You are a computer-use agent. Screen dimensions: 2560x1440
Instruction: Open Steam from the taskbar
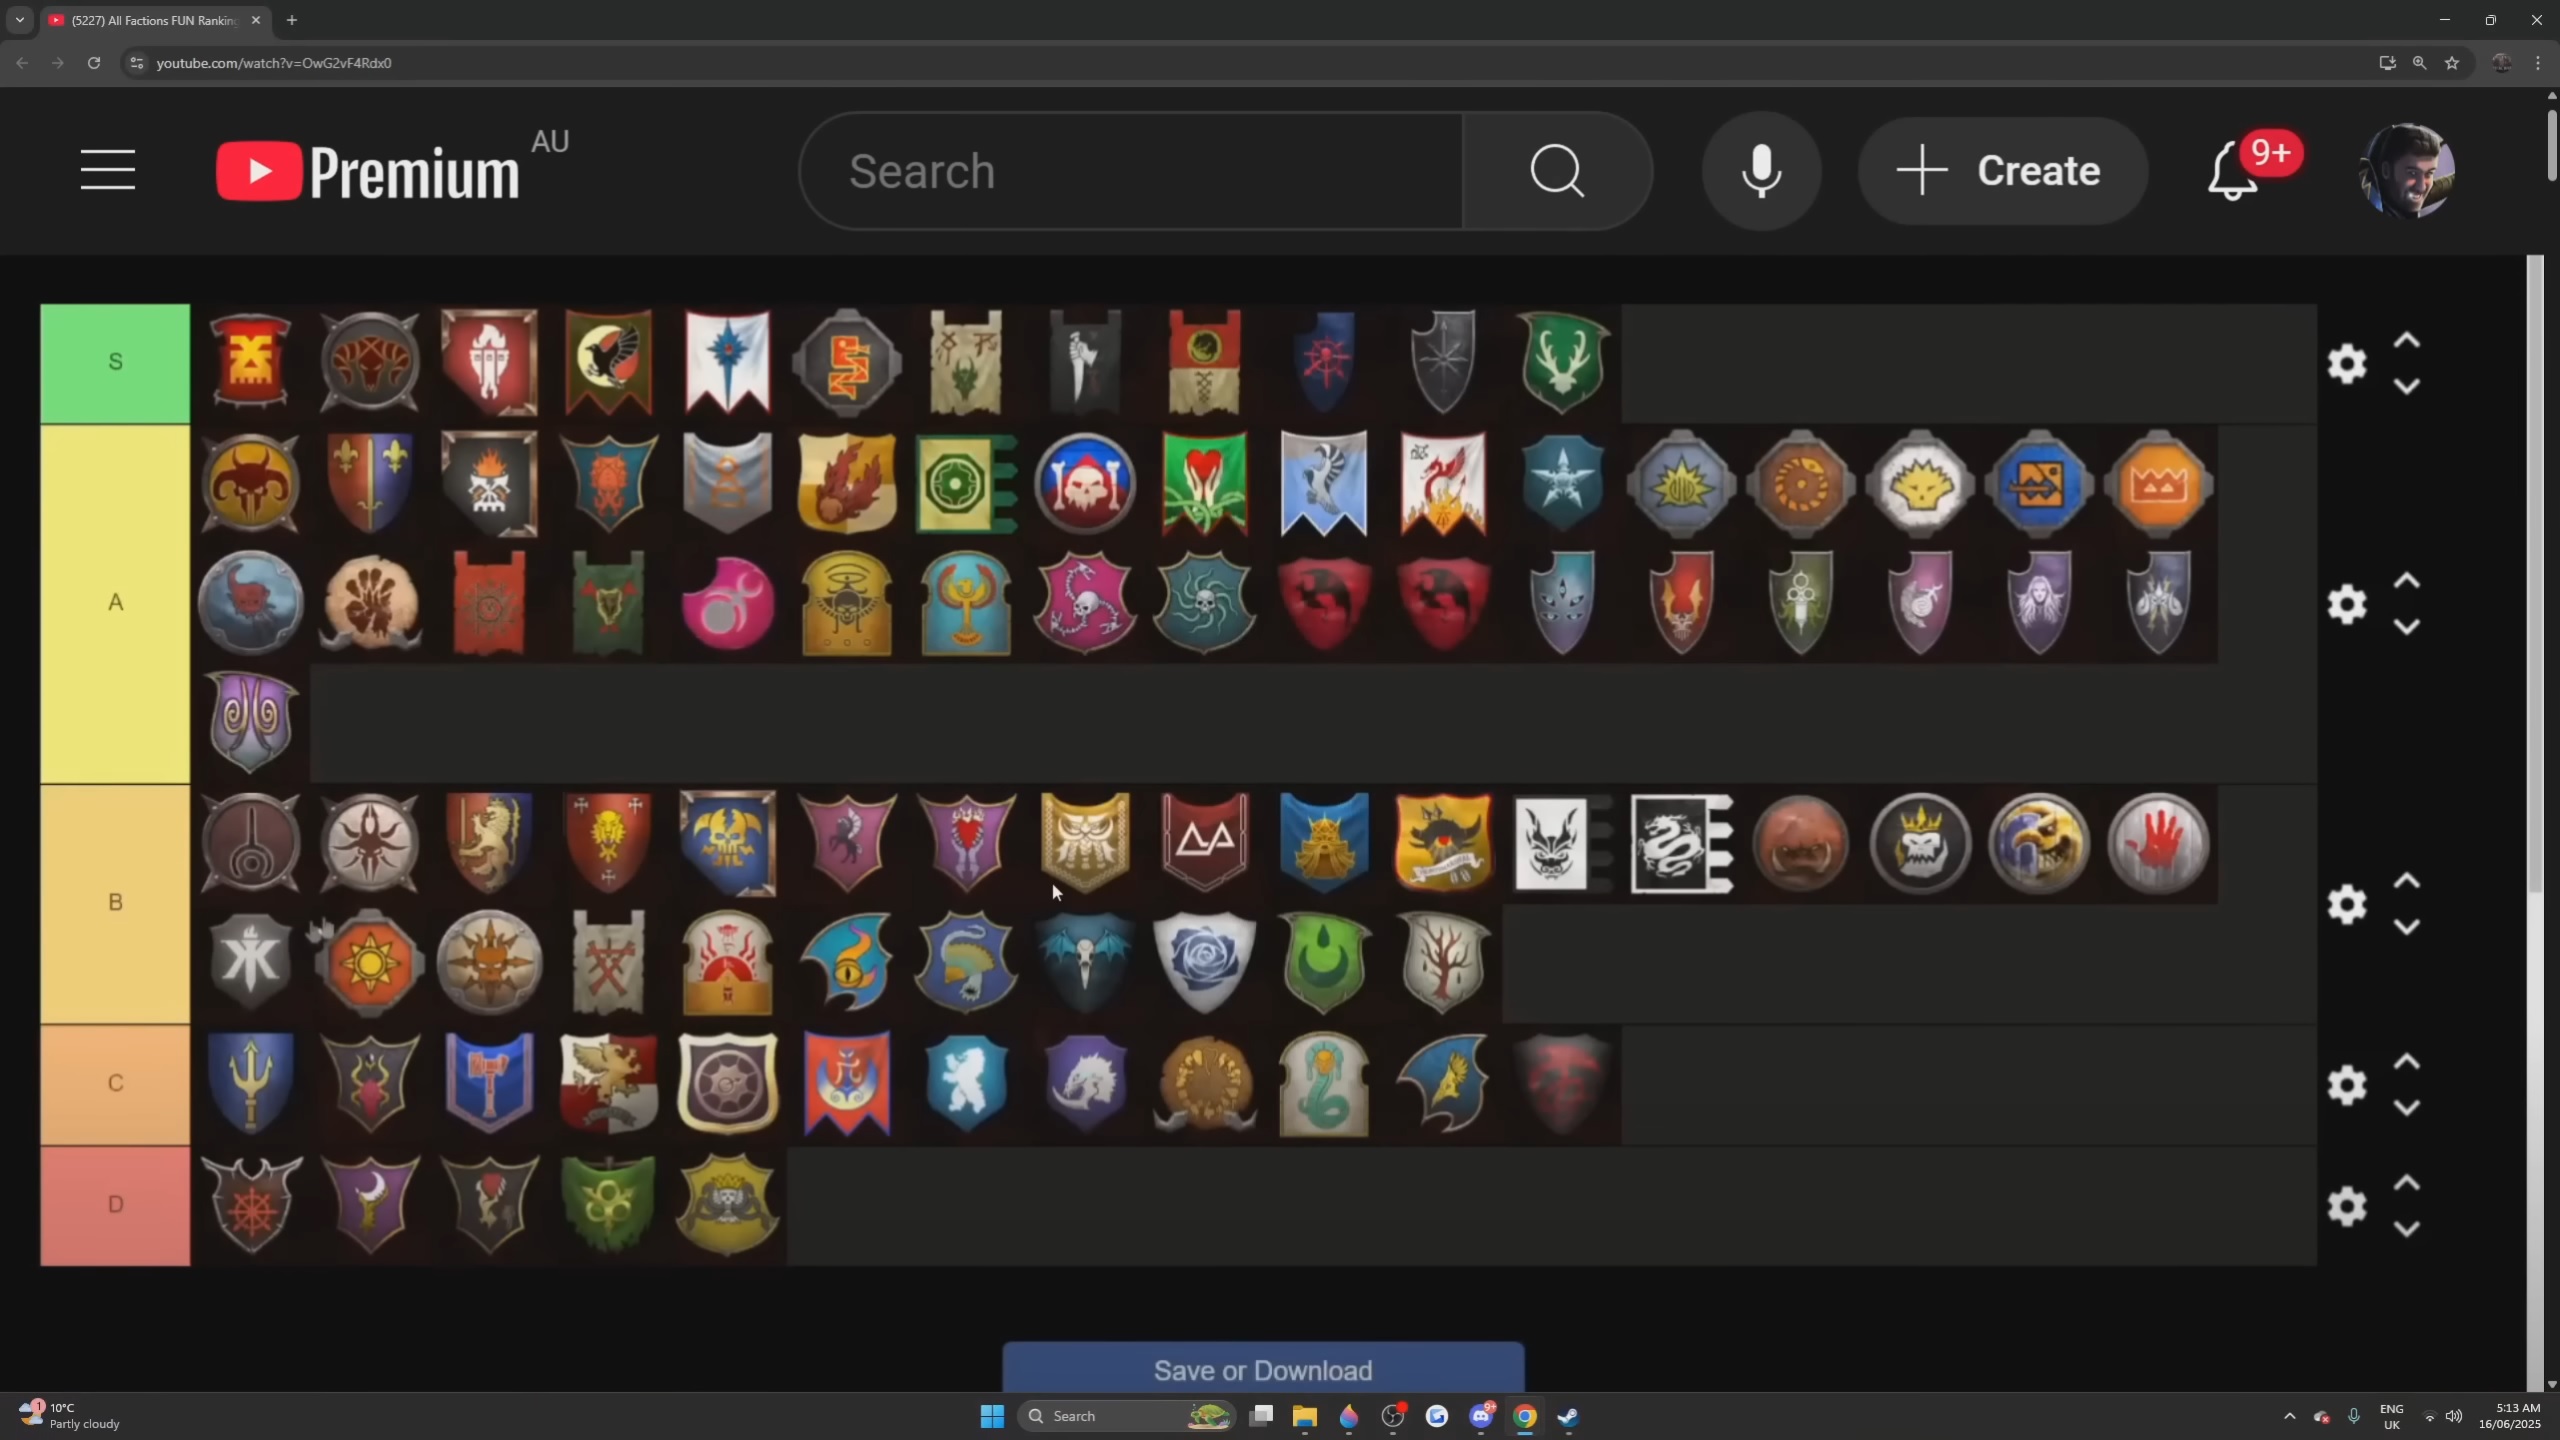(1568, 1416)
